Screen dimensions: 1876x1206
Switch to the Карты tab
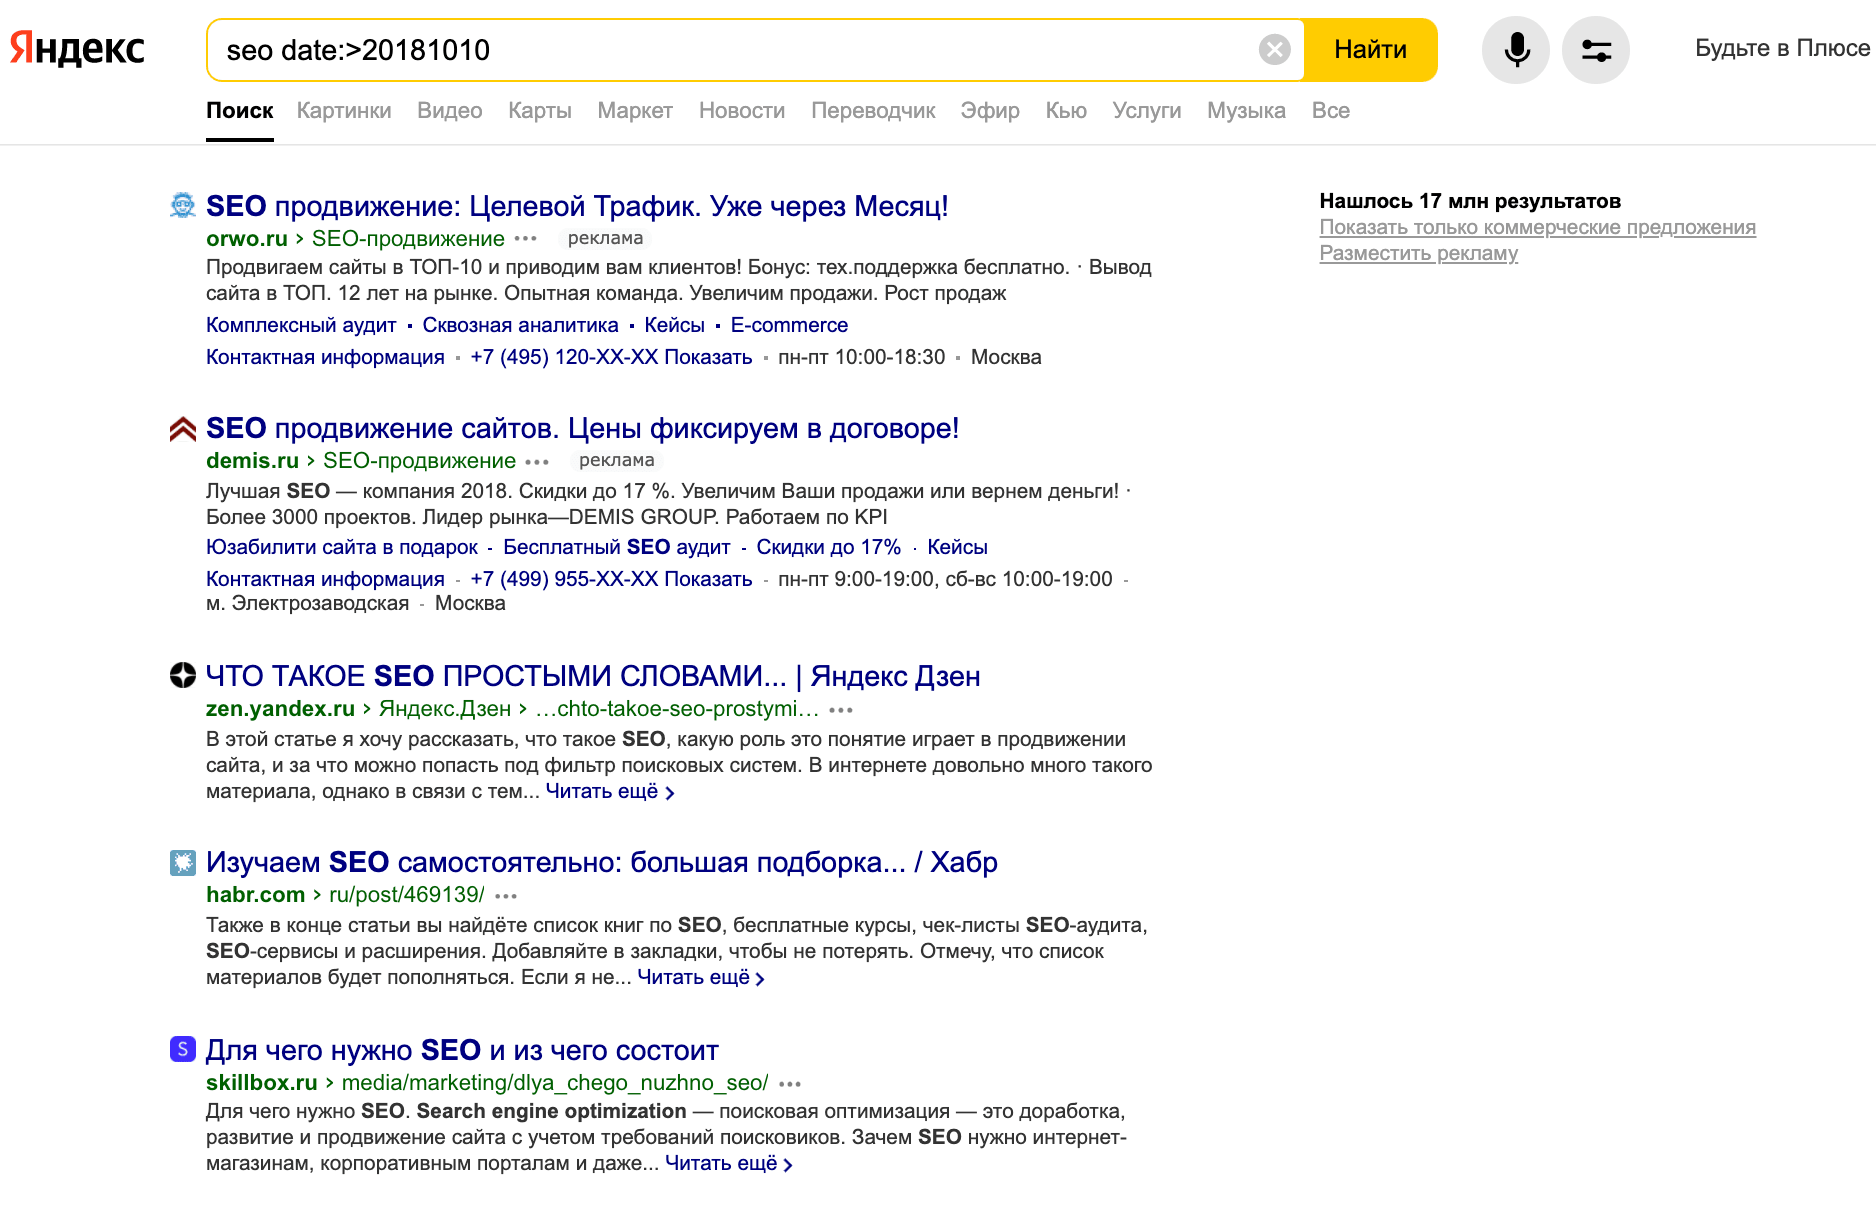pos(540,111)
